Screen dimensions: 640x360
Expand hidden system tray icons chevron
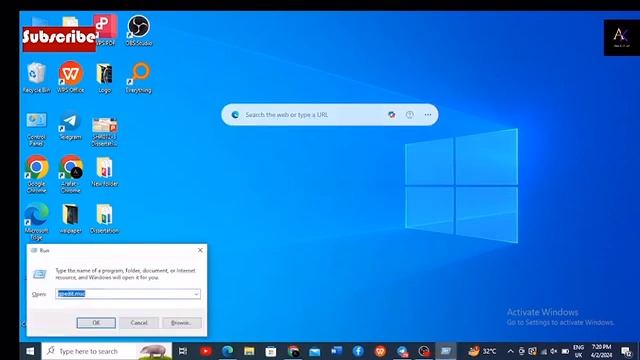(510, 351)
